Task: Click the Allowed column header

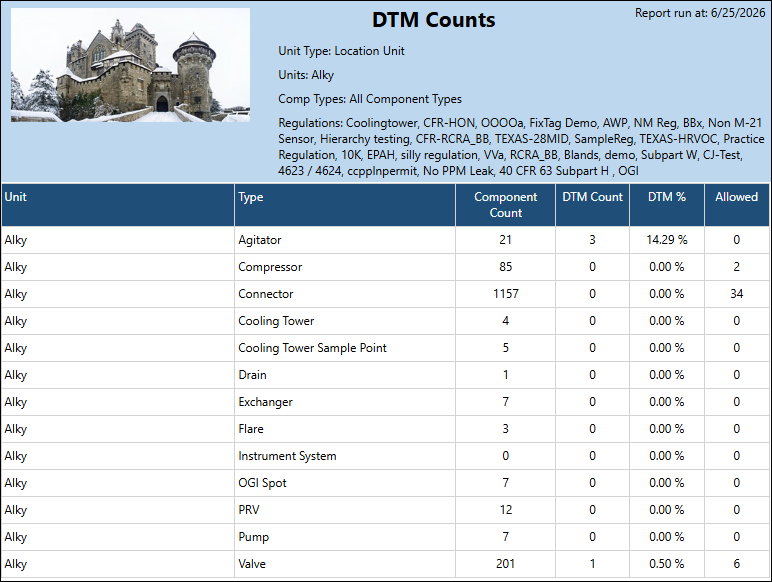Action: pos(737,205)
